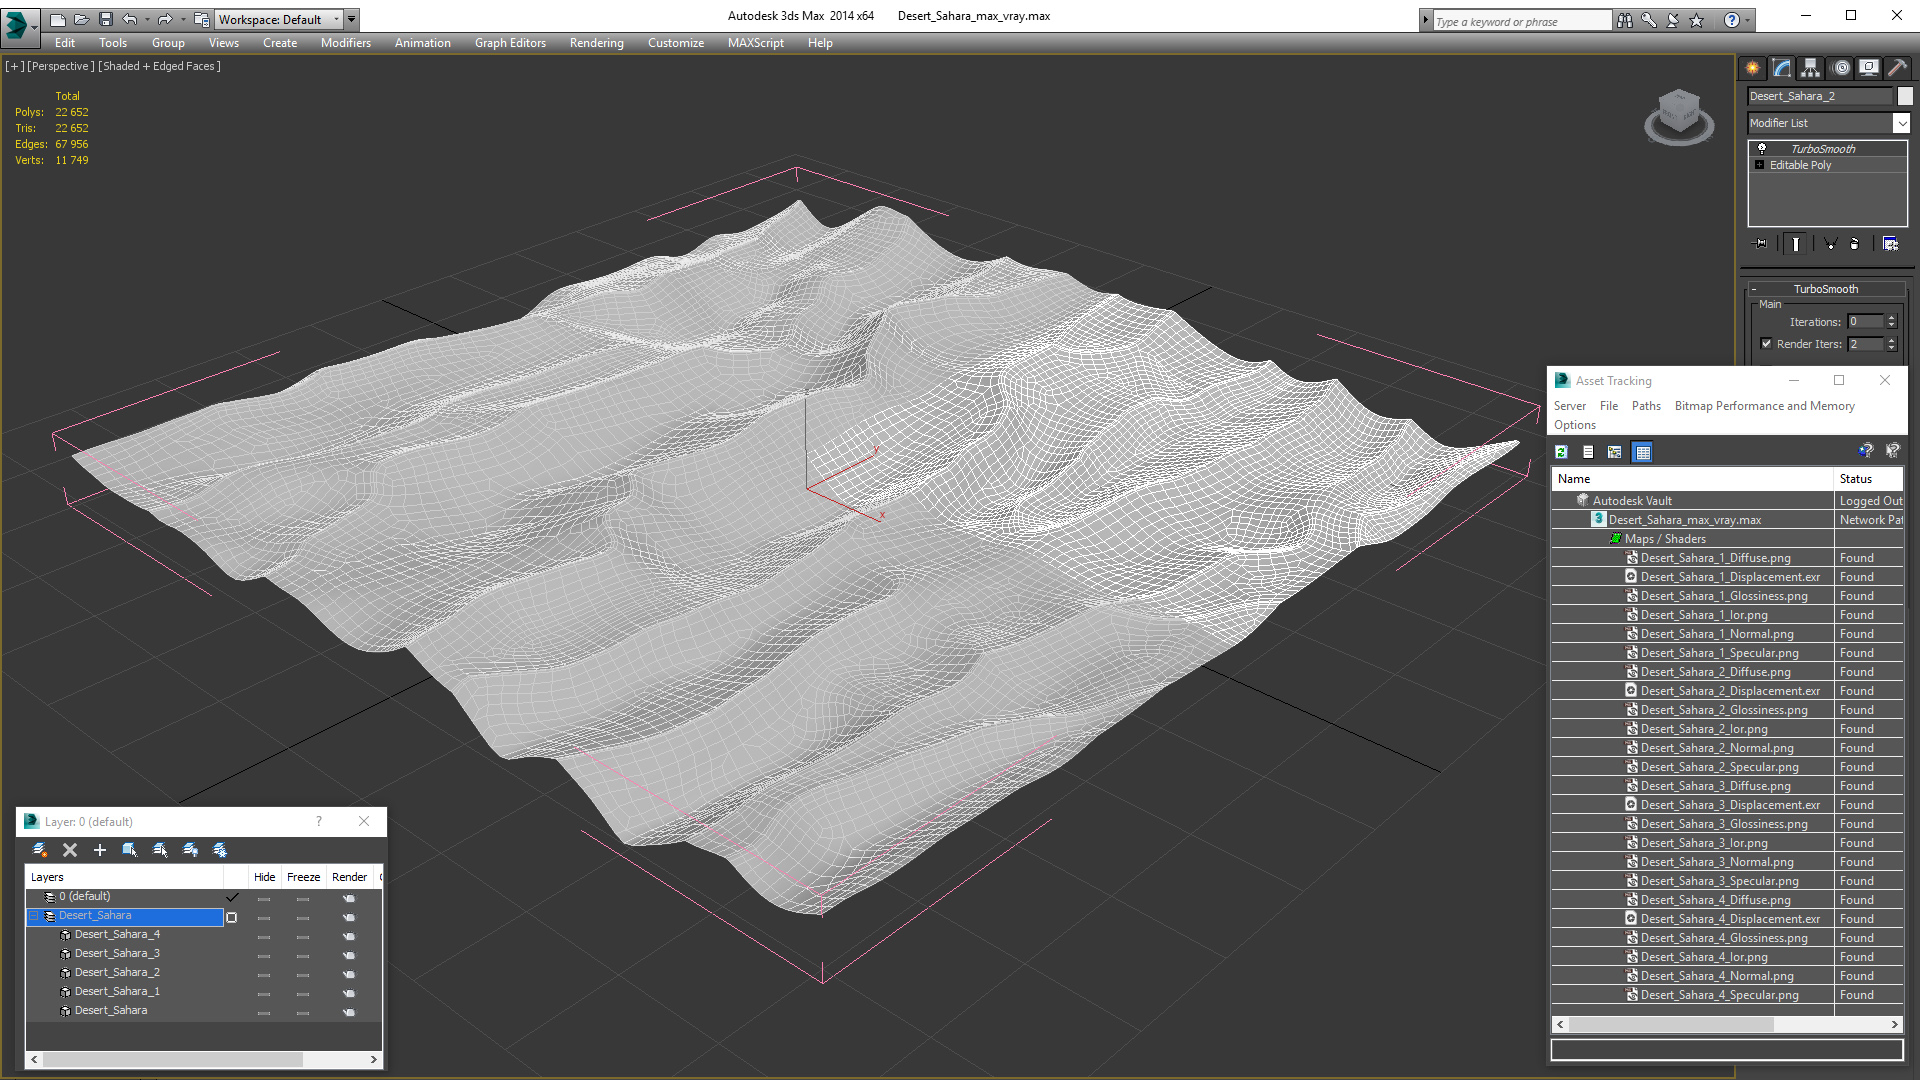Increase the Iterations spinner value

[1891, 318]
